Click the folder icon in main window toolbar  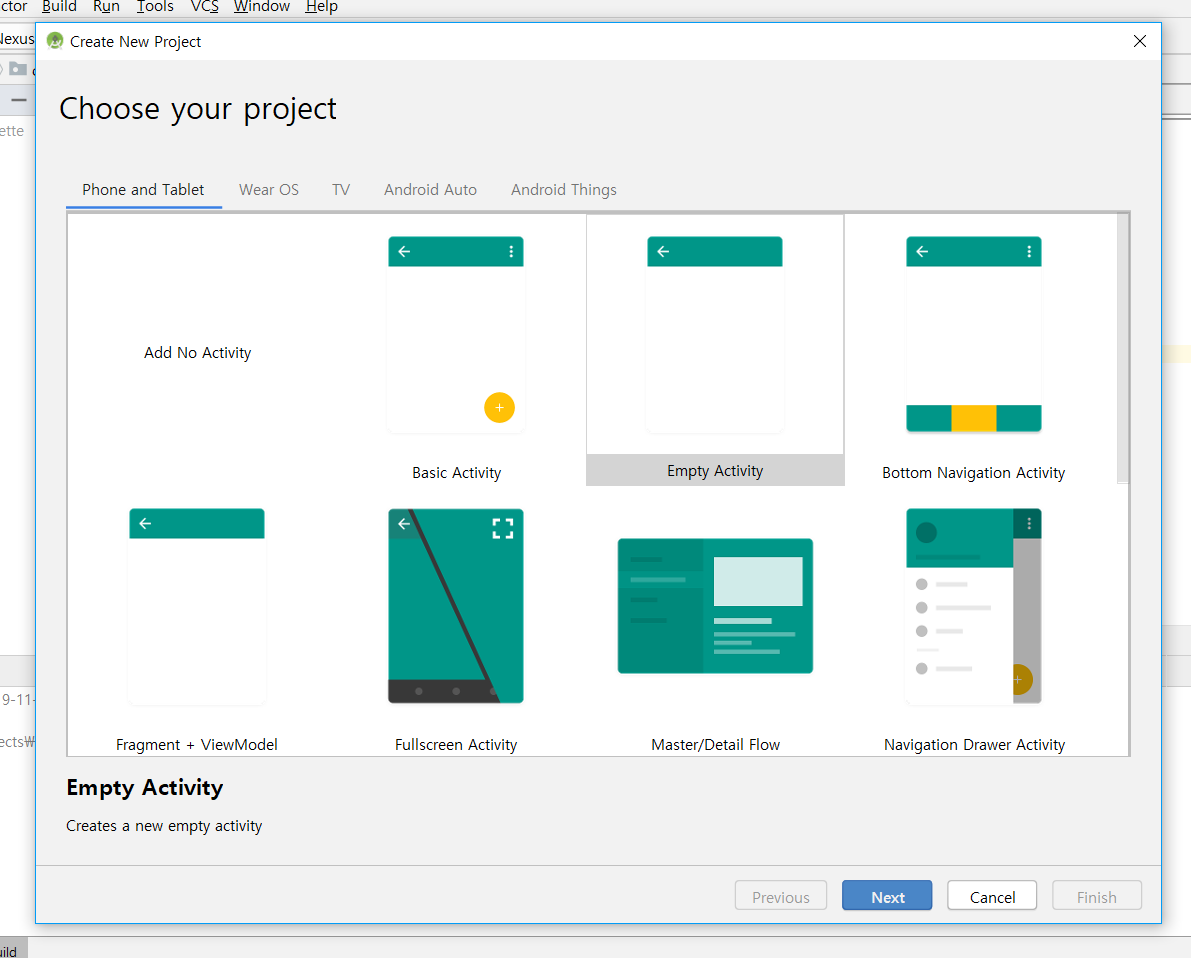pyautogui.click(x=18, y=69)
